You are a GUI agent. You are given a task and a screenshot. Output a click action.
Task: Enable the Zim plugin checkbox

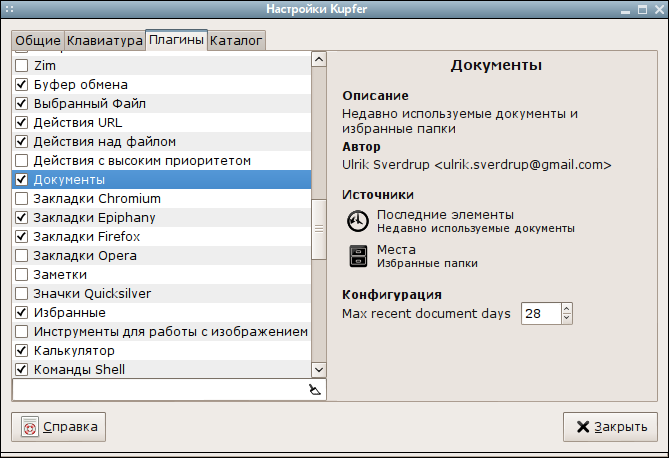[21, 65]
